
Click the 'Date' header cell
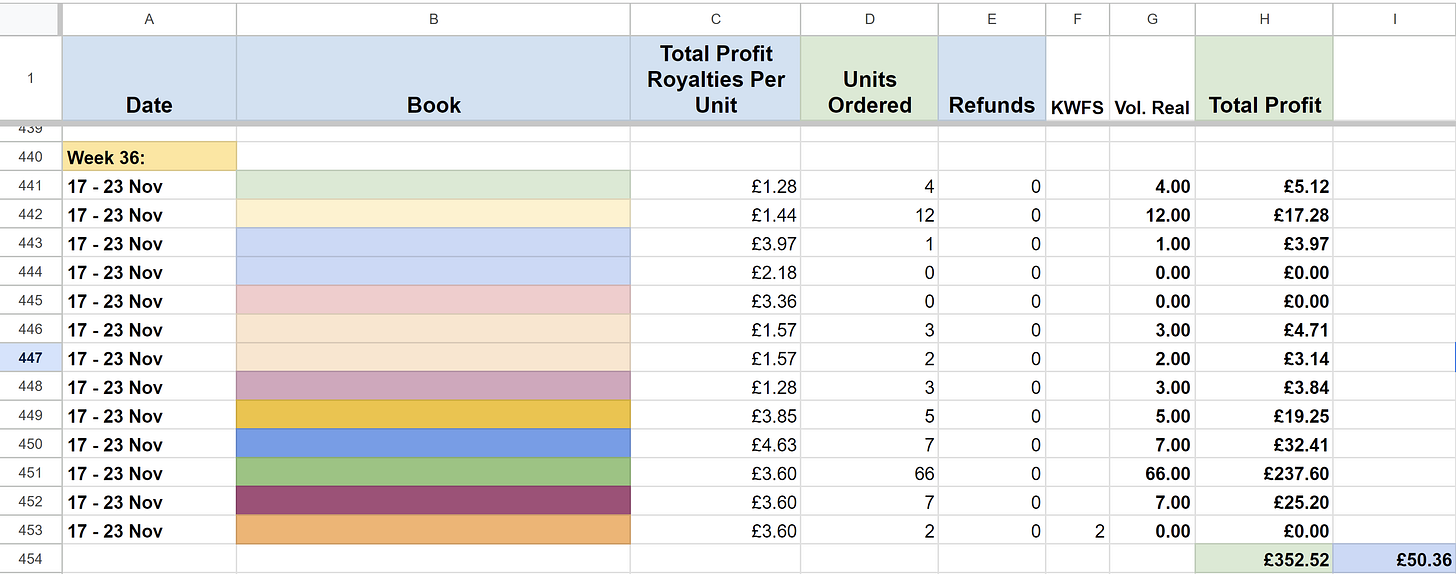pyautogui.click(x=149, y=79)
